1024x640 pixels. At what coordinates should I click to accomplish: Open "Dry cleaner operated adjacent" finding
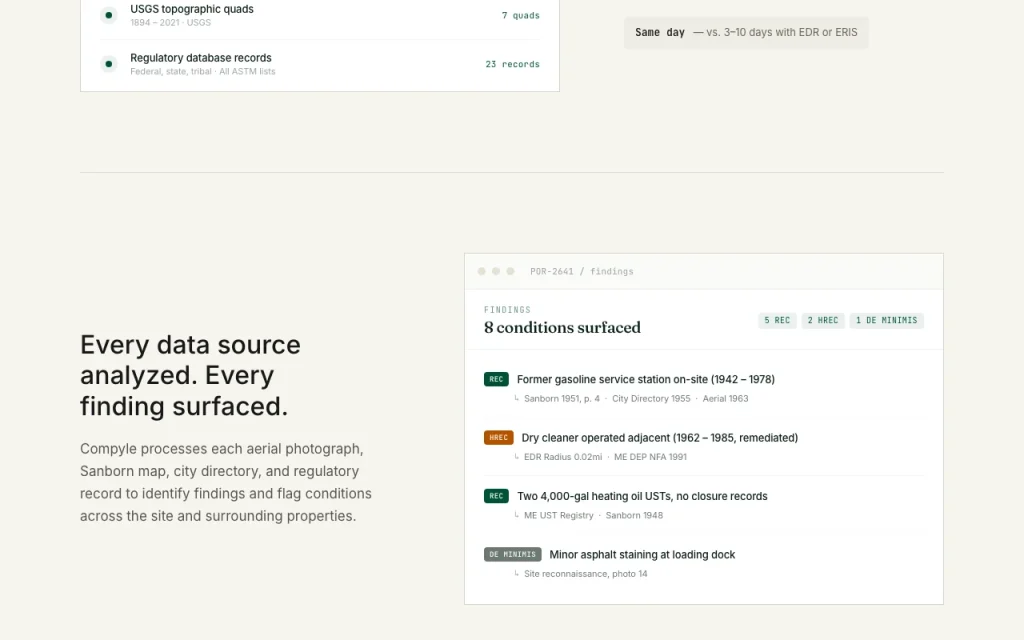click(660, 438)
